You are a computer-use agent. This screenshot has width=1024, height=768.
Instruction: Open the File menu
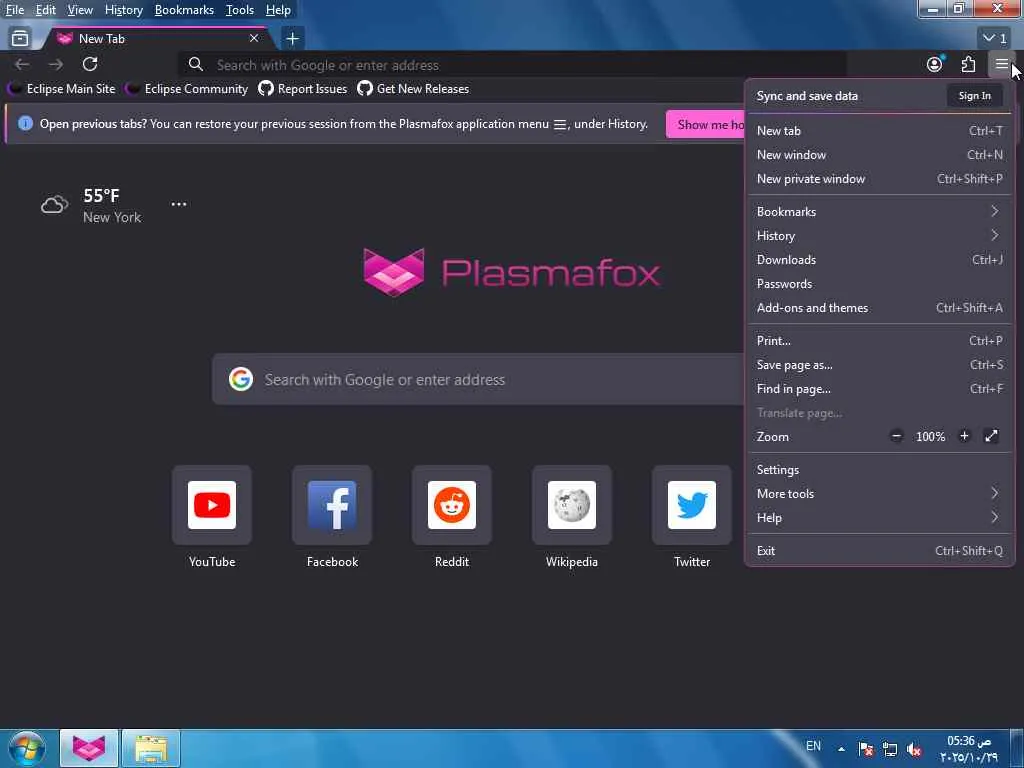point(15,10)
